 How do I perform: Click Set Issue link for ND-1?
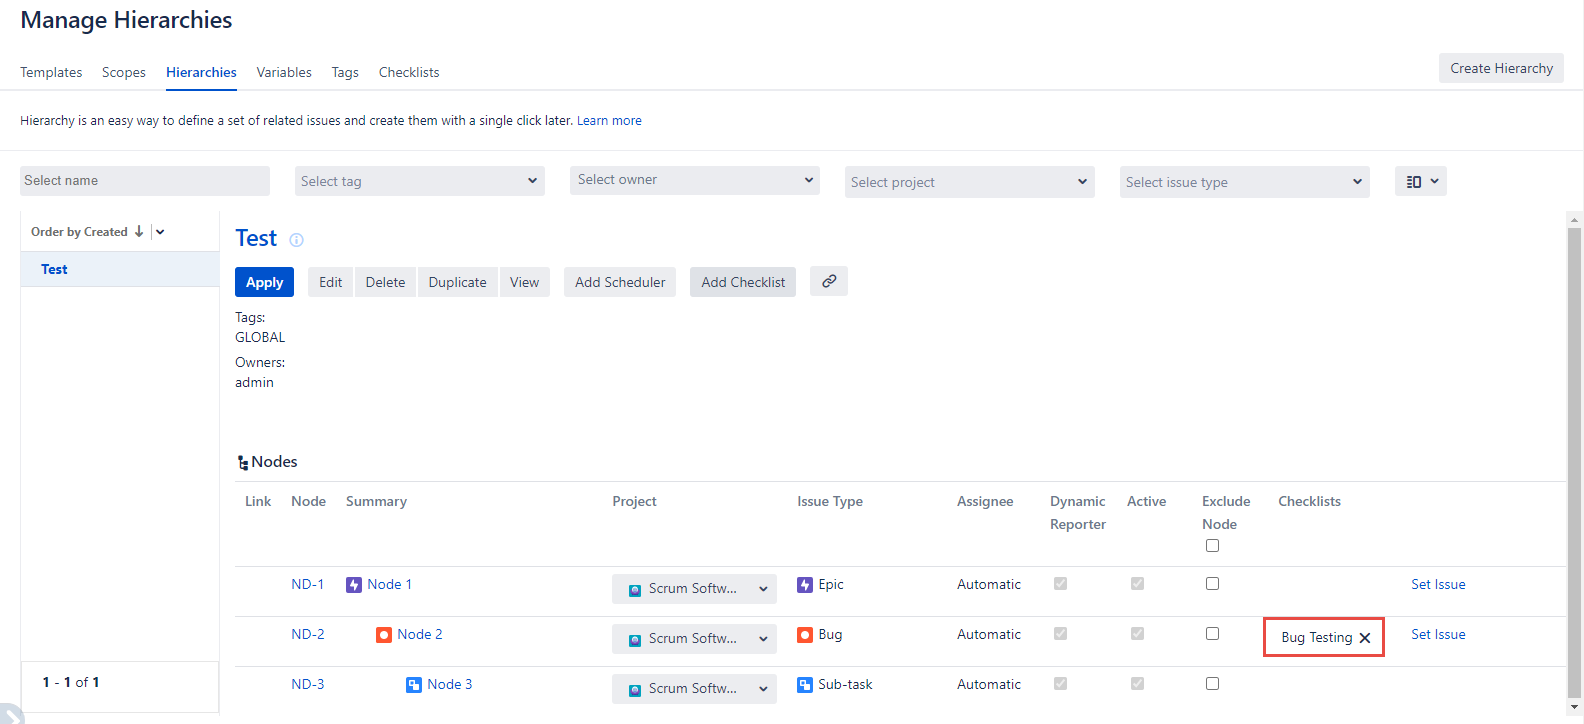pyautogui.click(x=1438, y=585)
